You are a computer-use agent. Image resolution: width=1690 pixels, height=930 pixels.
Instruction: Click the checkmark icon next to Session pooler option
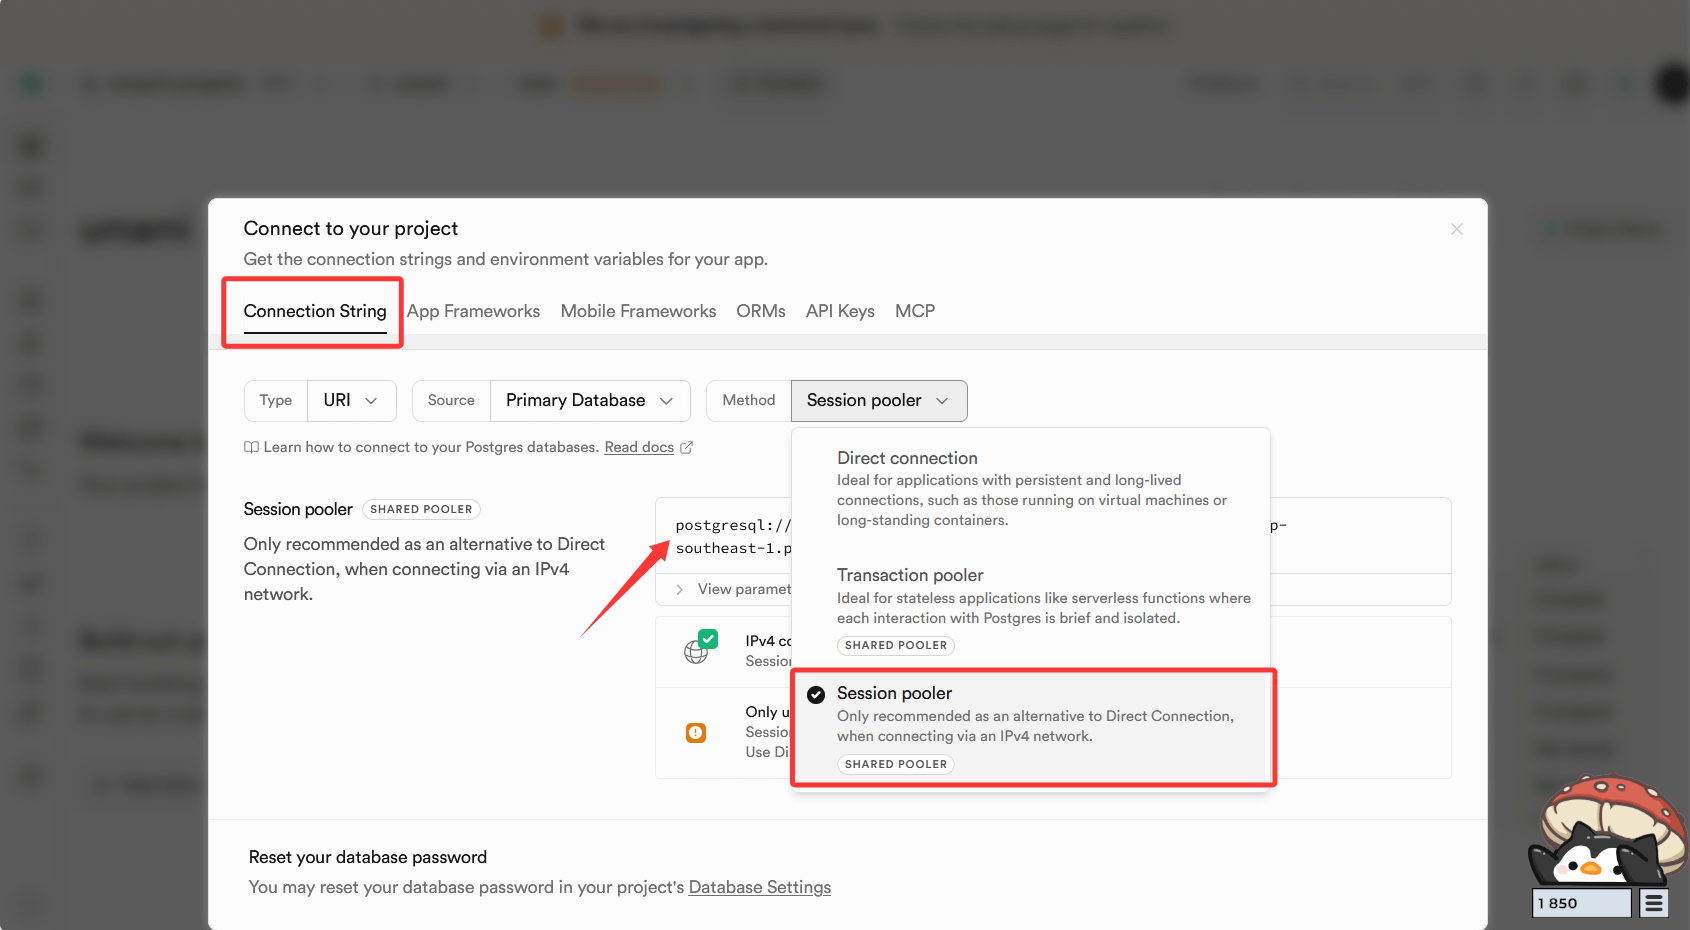coord(816,694)
